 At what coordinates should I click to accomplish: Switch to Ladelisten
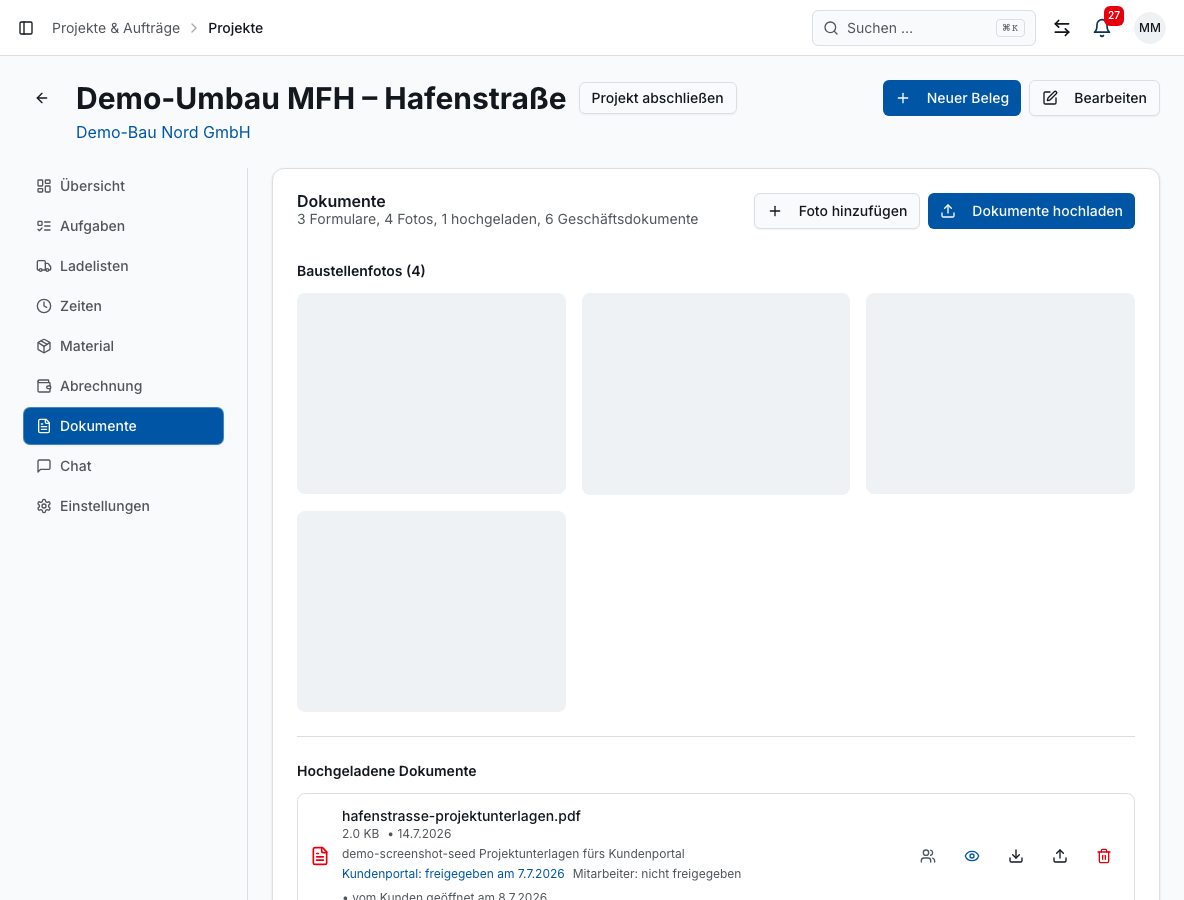(123, 266)
